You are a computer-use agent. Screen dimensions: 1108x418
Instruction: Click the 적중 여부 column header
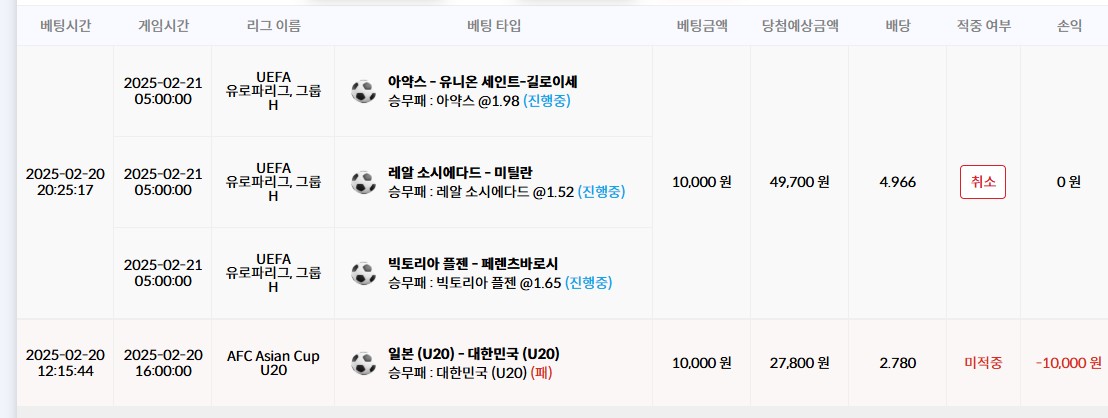(x=983, y=26)
